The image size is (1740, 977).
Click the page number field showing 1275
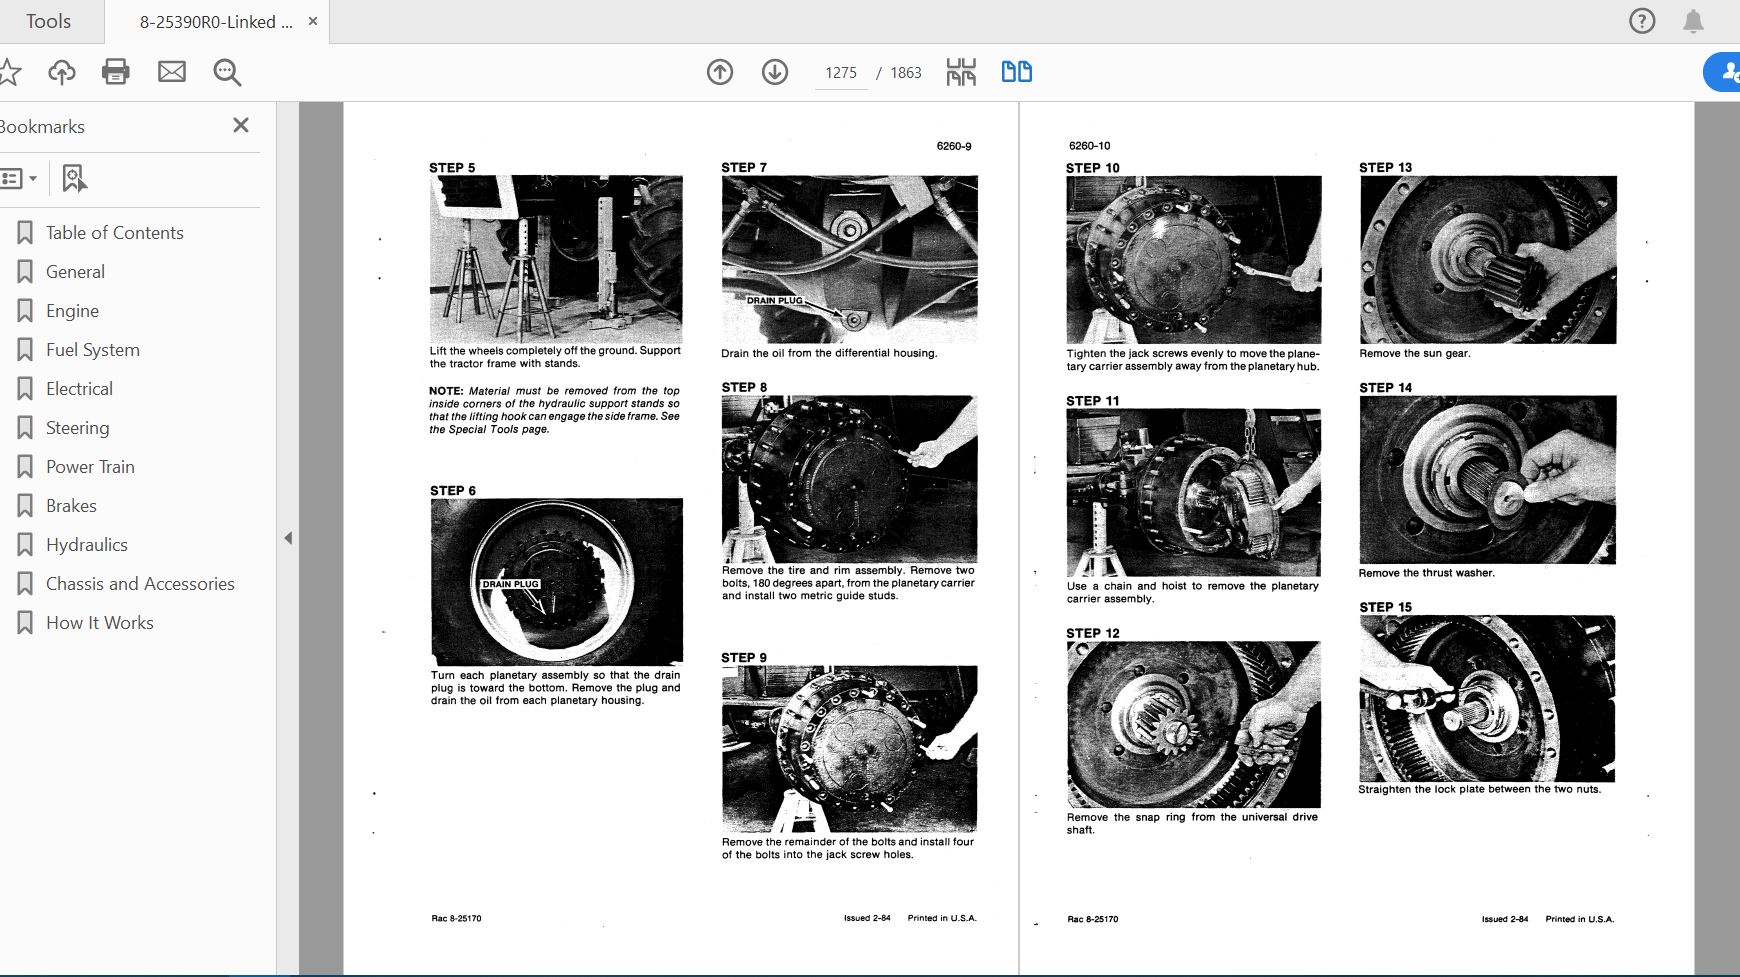(x=841, y=73)
